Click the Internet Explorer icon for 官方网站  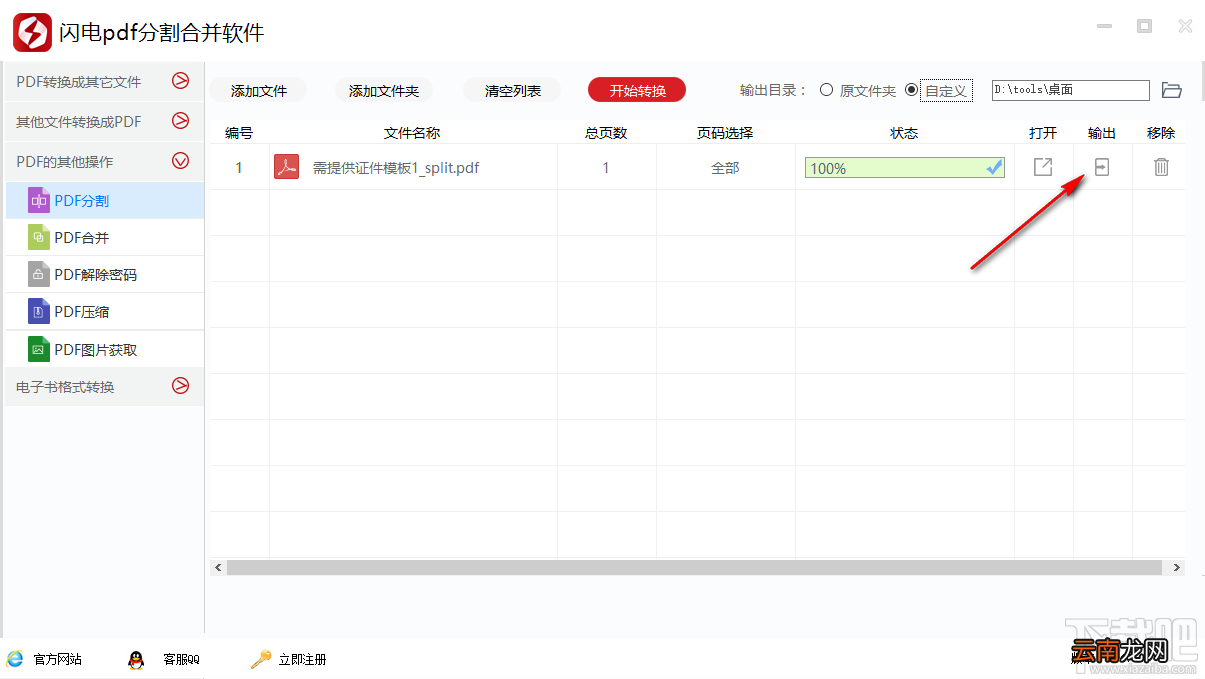[15, 659]
